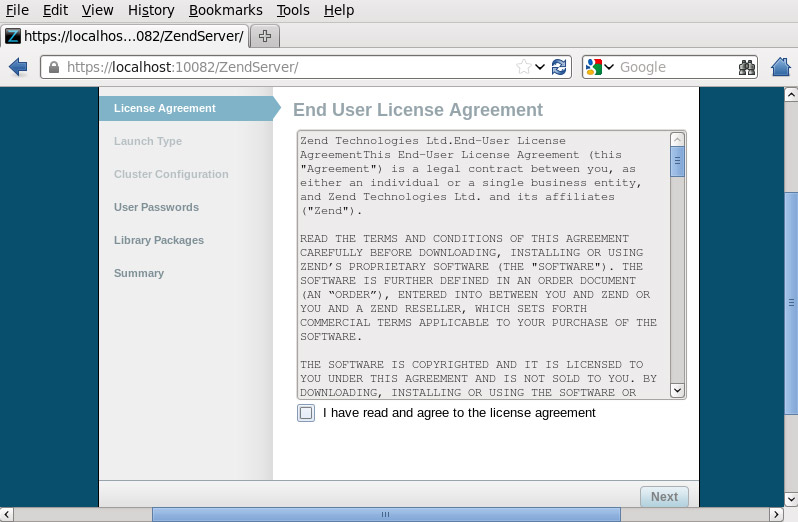
Task: Click the horizontal scrollbar thumb
Action: tap(386, 514)
